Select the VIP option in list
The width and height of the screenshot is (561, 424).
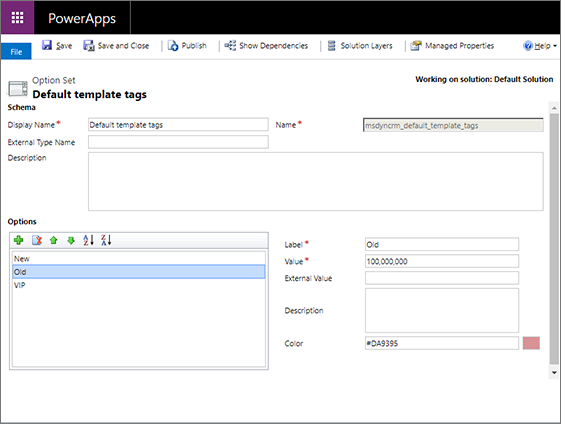pos(139,285)
